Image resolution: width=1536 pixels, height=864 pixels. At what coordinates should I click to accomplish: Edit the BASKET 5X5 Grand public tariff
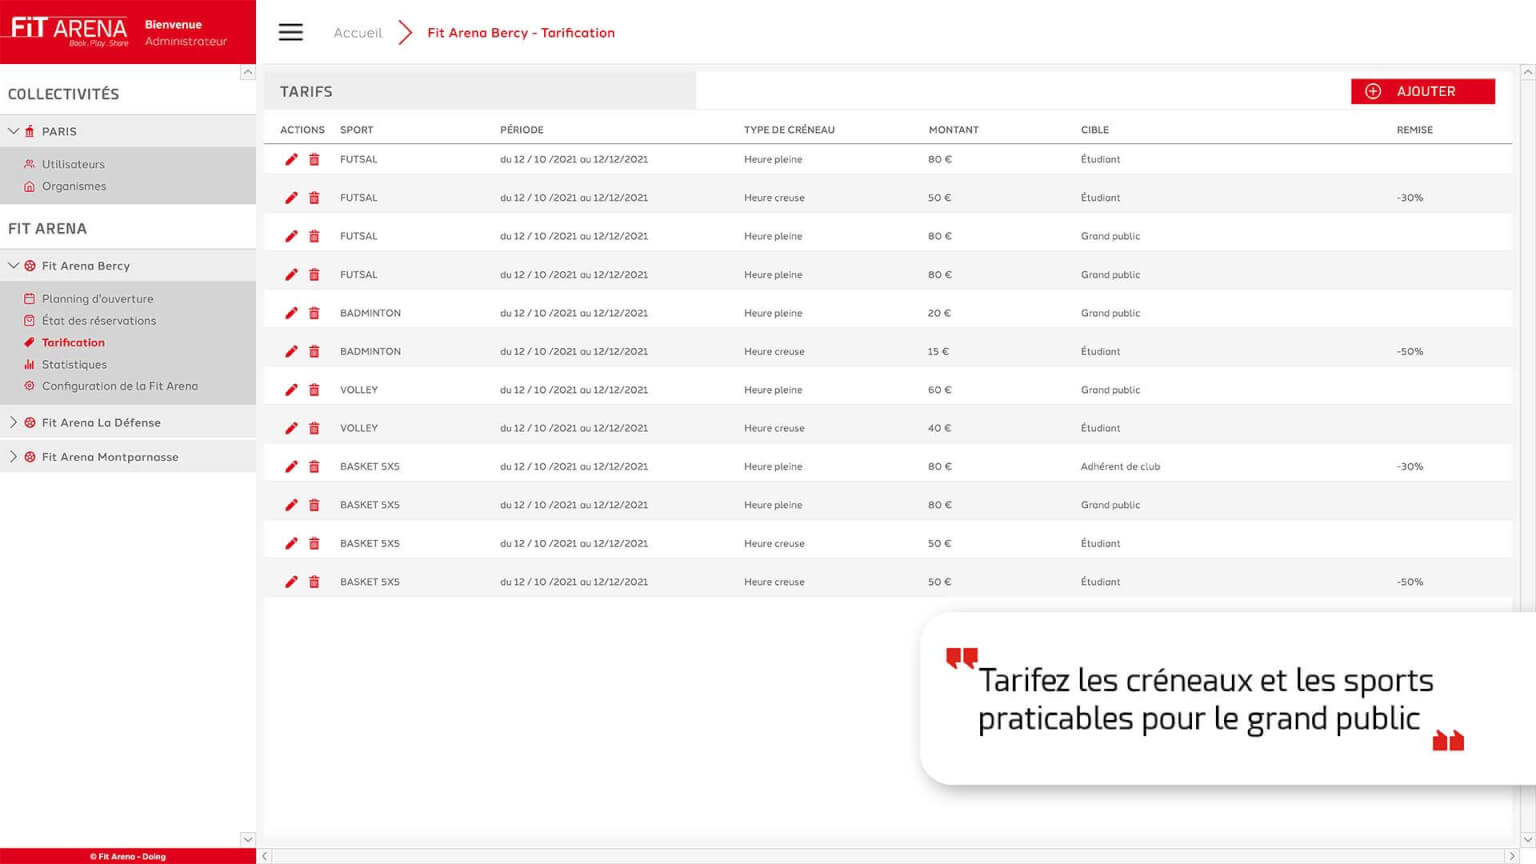pyautogui.click(x=291, y=505)
